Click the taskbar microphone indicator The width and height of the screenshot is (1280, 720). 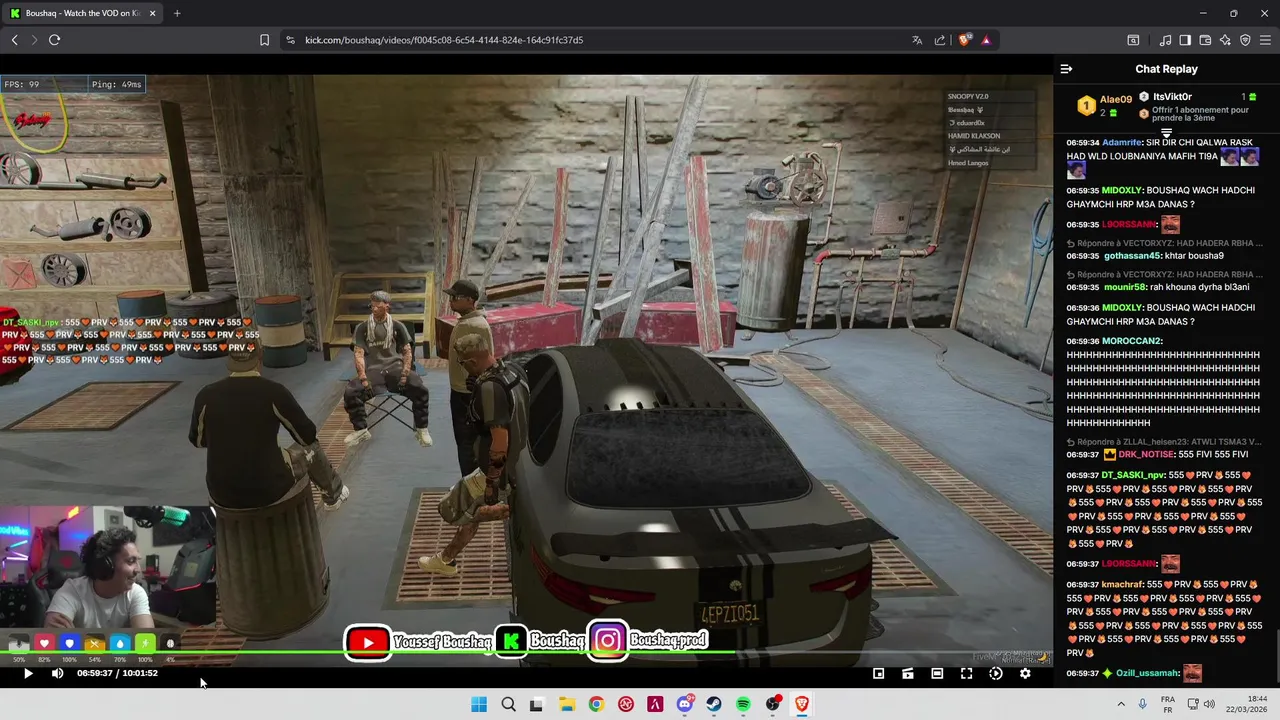click(x=1142, y=704)
